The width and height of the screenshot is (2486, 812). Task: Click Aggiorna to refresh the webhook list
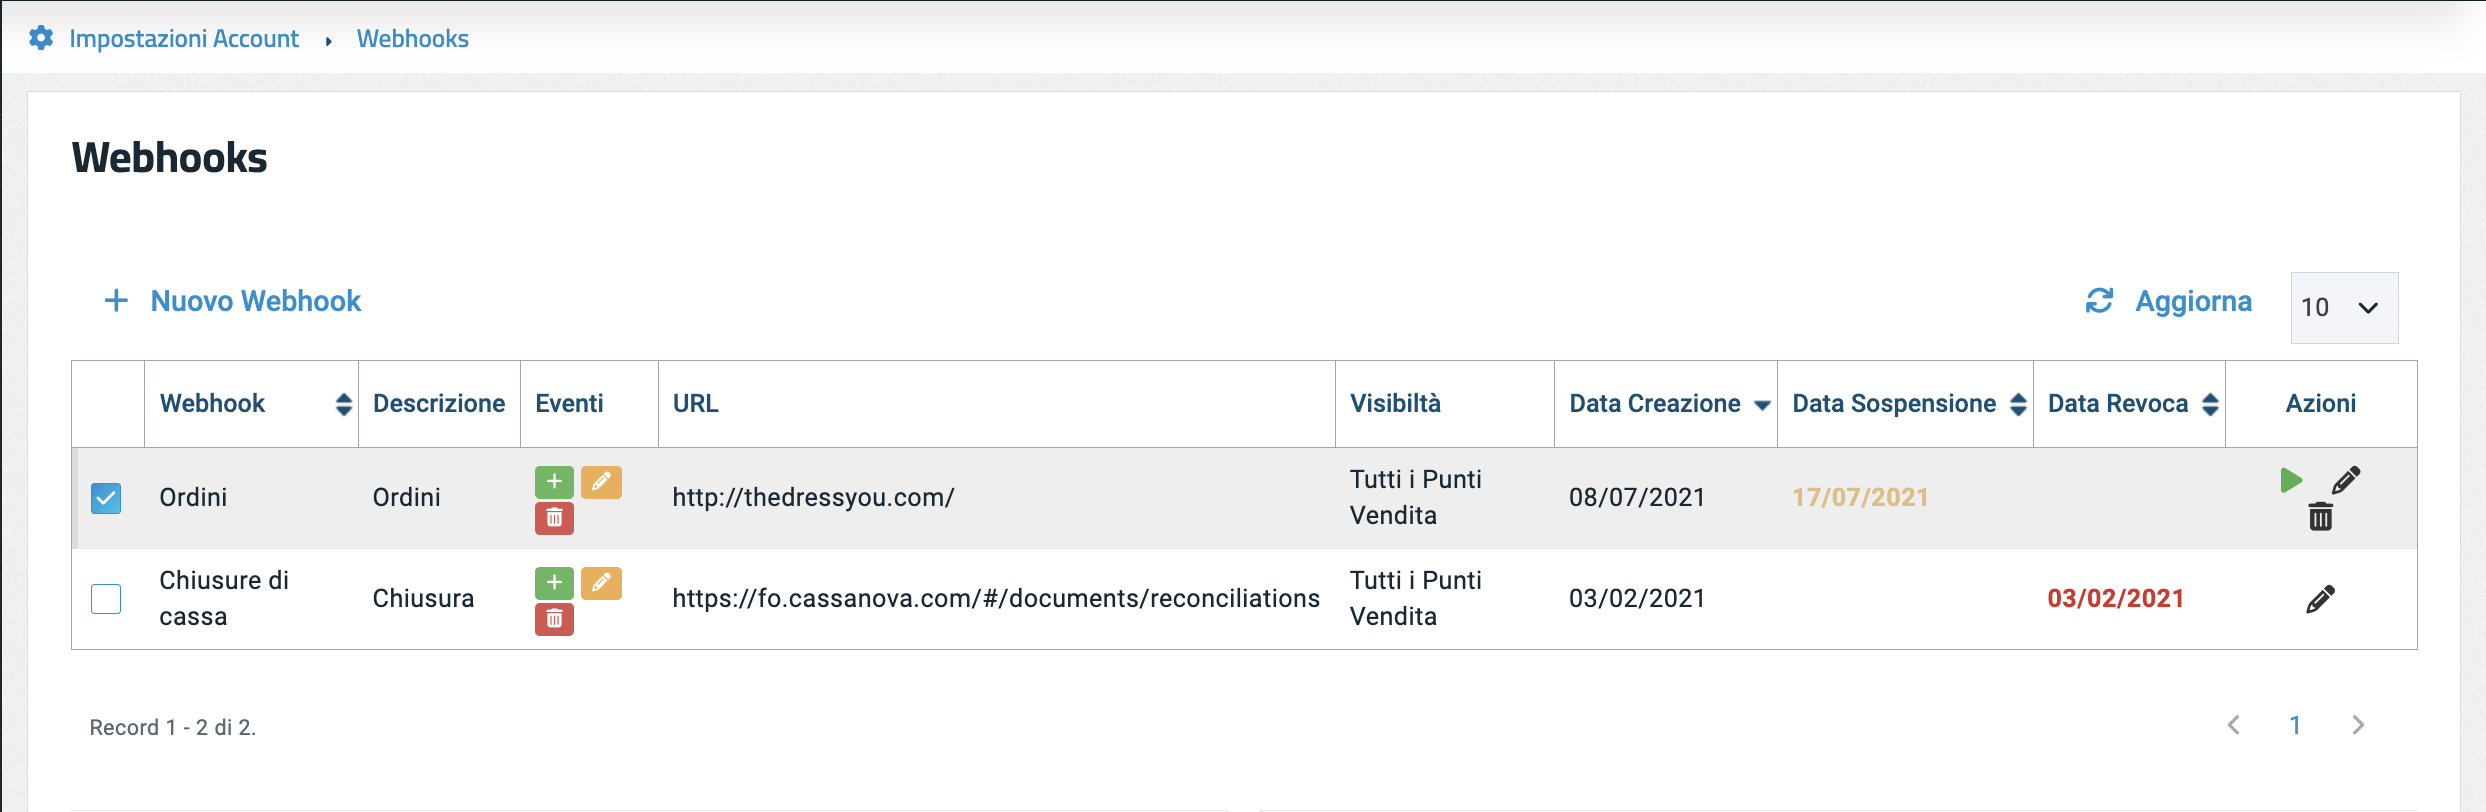pyautogui.click(x=2194, y=300)
